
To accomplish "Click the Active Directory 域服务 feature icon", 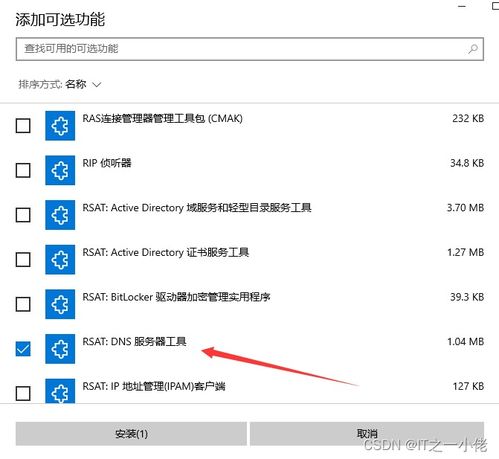I will [x=60, y=215].
